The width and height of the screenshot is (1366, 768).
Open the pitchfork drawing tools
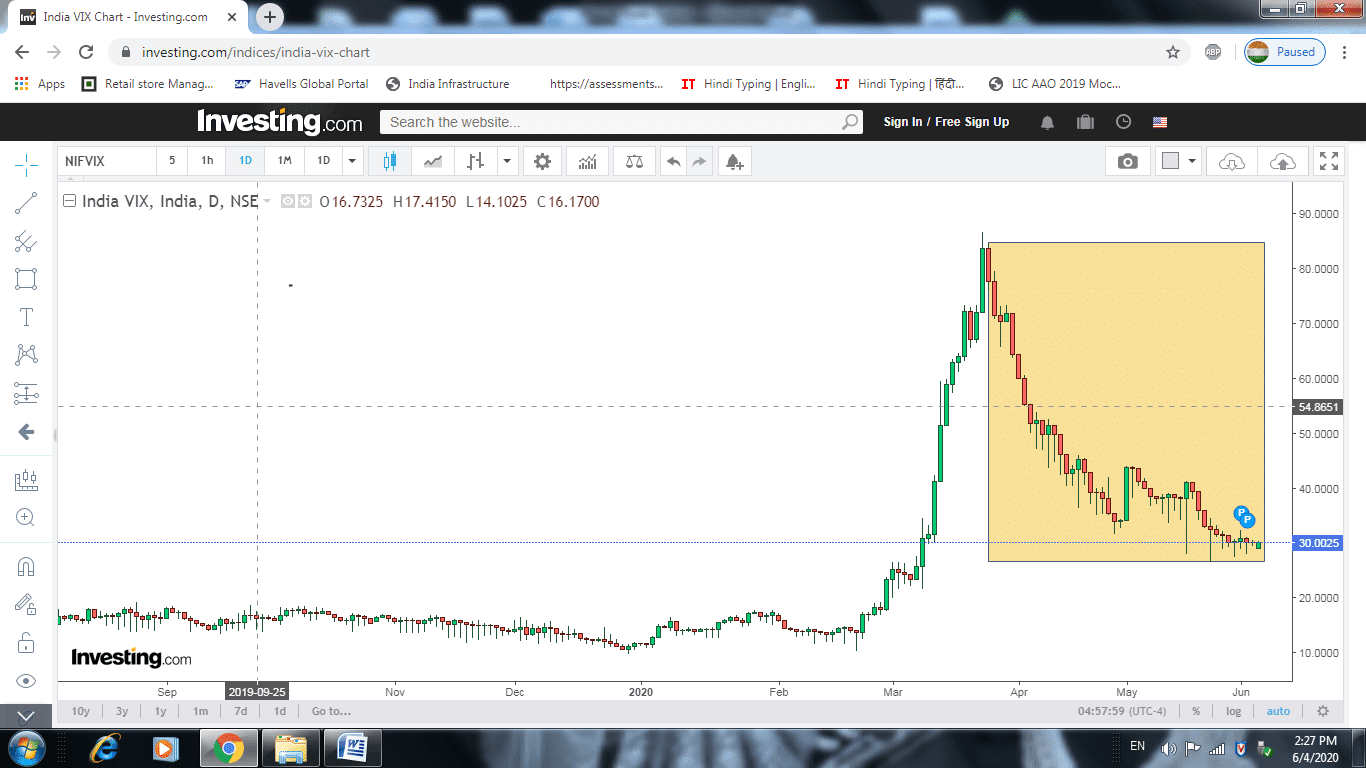26,241
